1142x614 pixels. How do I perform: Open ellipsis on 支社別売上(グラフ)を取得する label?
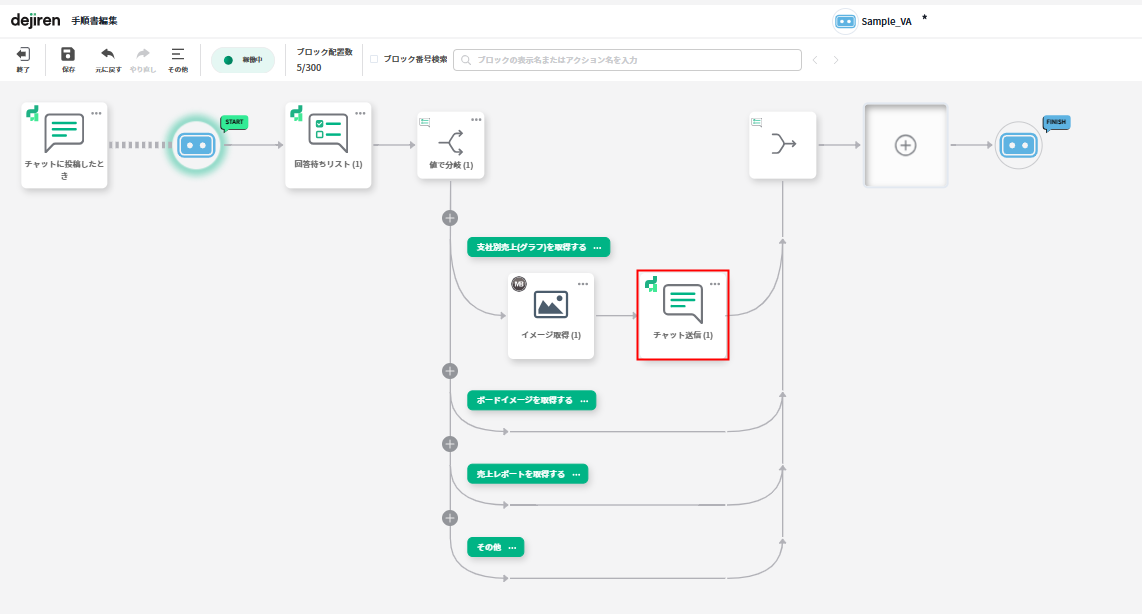(598, 247)
